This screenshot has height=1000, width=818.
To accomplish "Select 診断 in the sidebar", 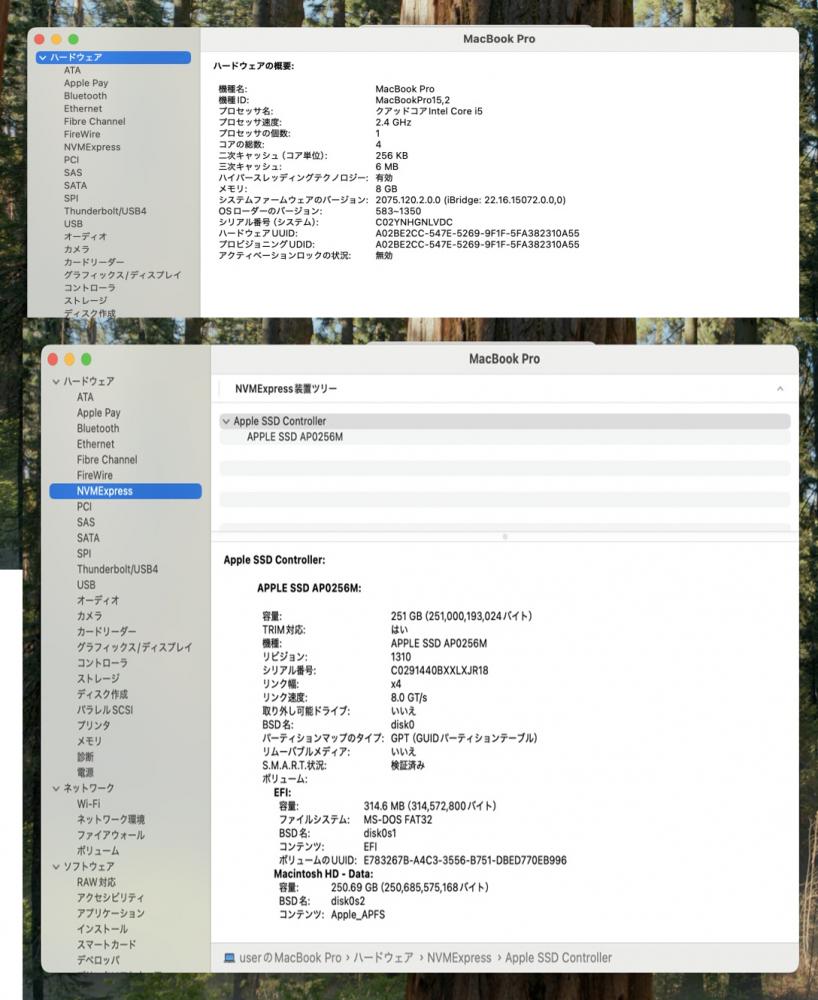I will click(85, 756).
